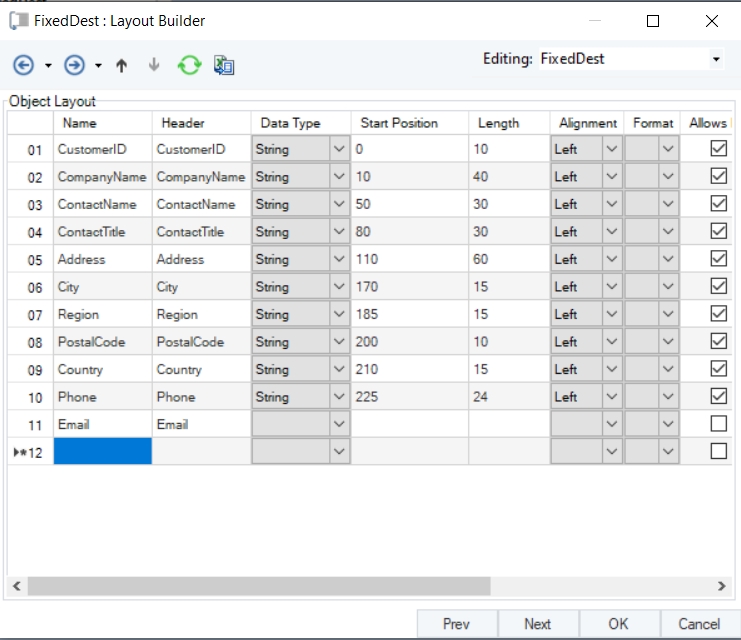The width and height of the screenshot is (741, 640).
Task: Expand Data Type dropdown for Email row
Action: coord(340,424)
